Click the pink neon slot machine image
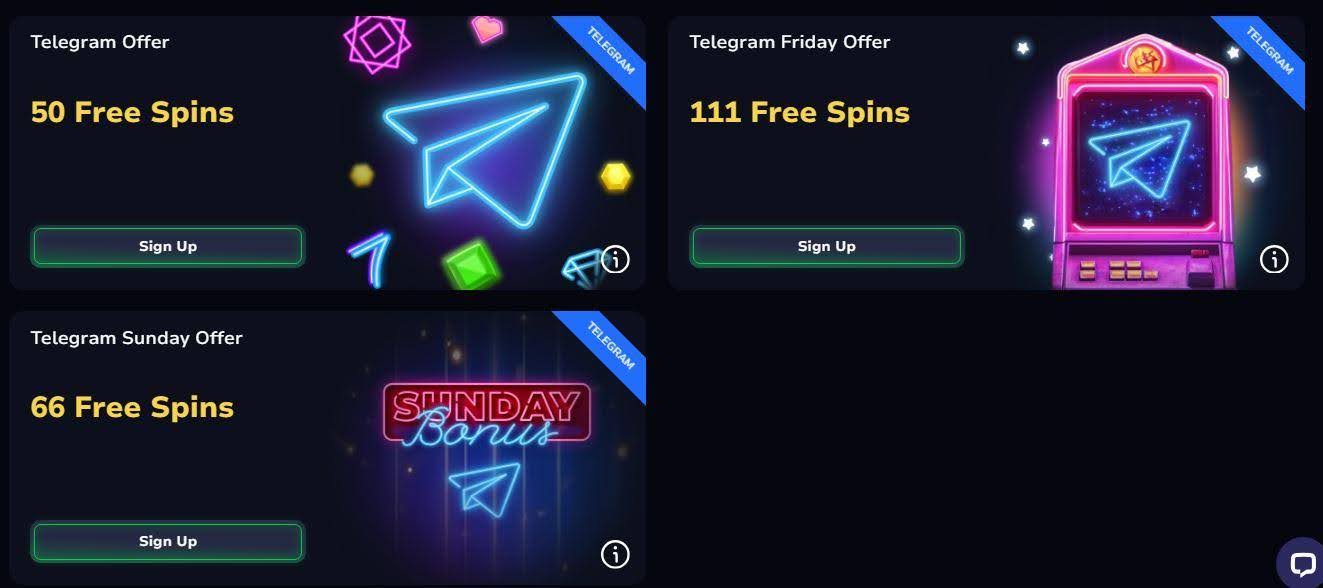Image resolution: width=1323 pixels, height=588 pixels. coord(1139,162)
